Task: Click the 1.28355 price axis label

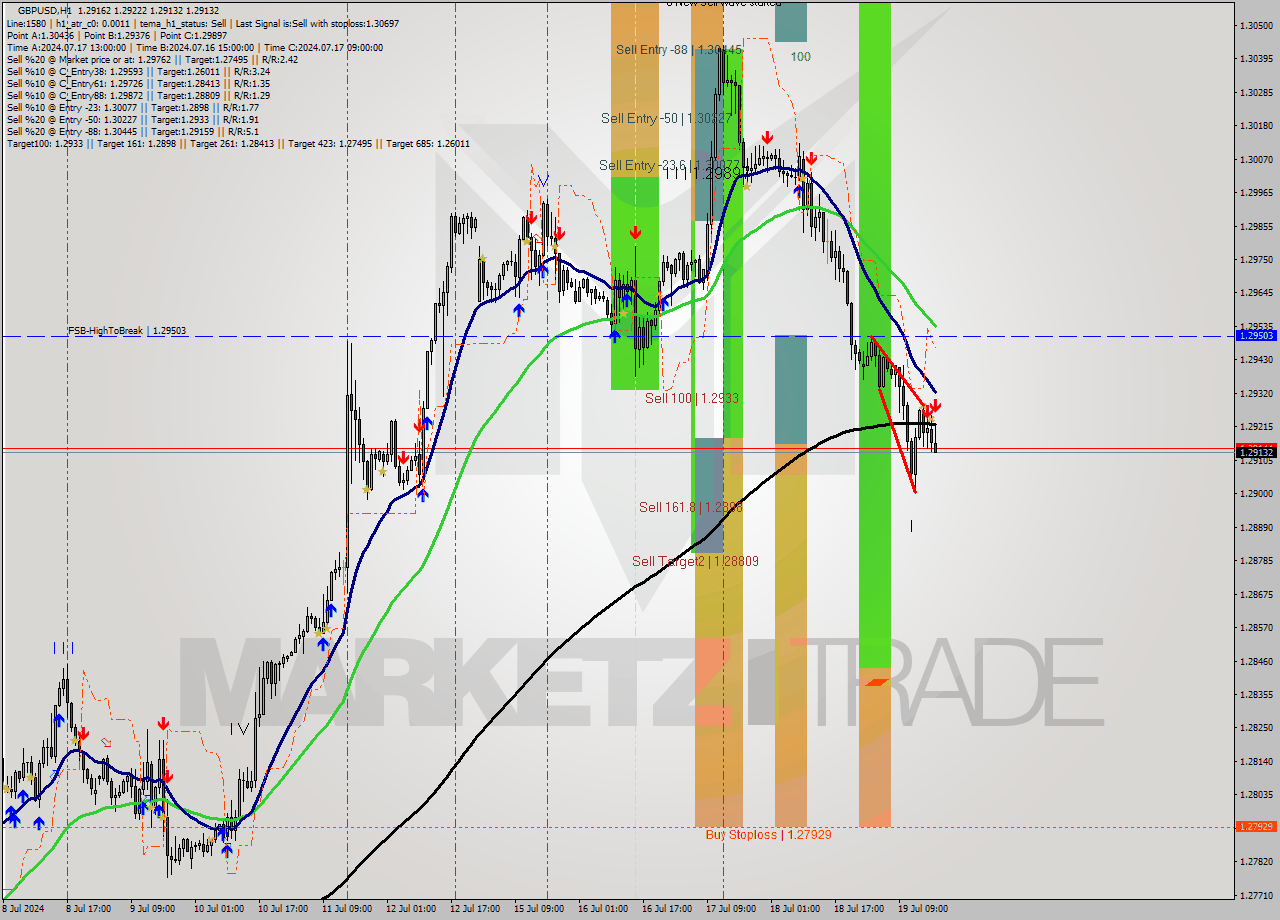Action: coord(1256,694)
